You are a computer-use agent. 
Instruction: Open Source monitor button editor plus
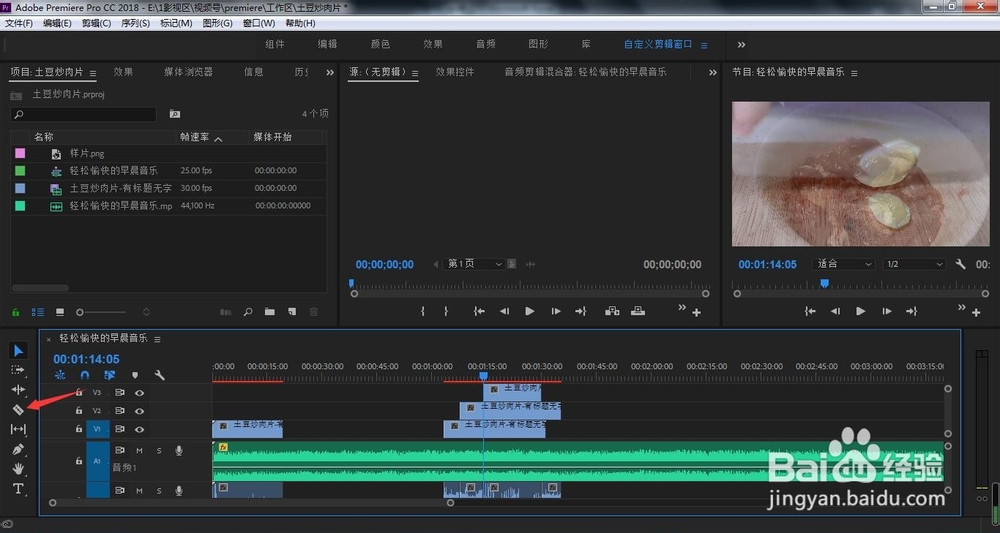[x=696, y=313]
